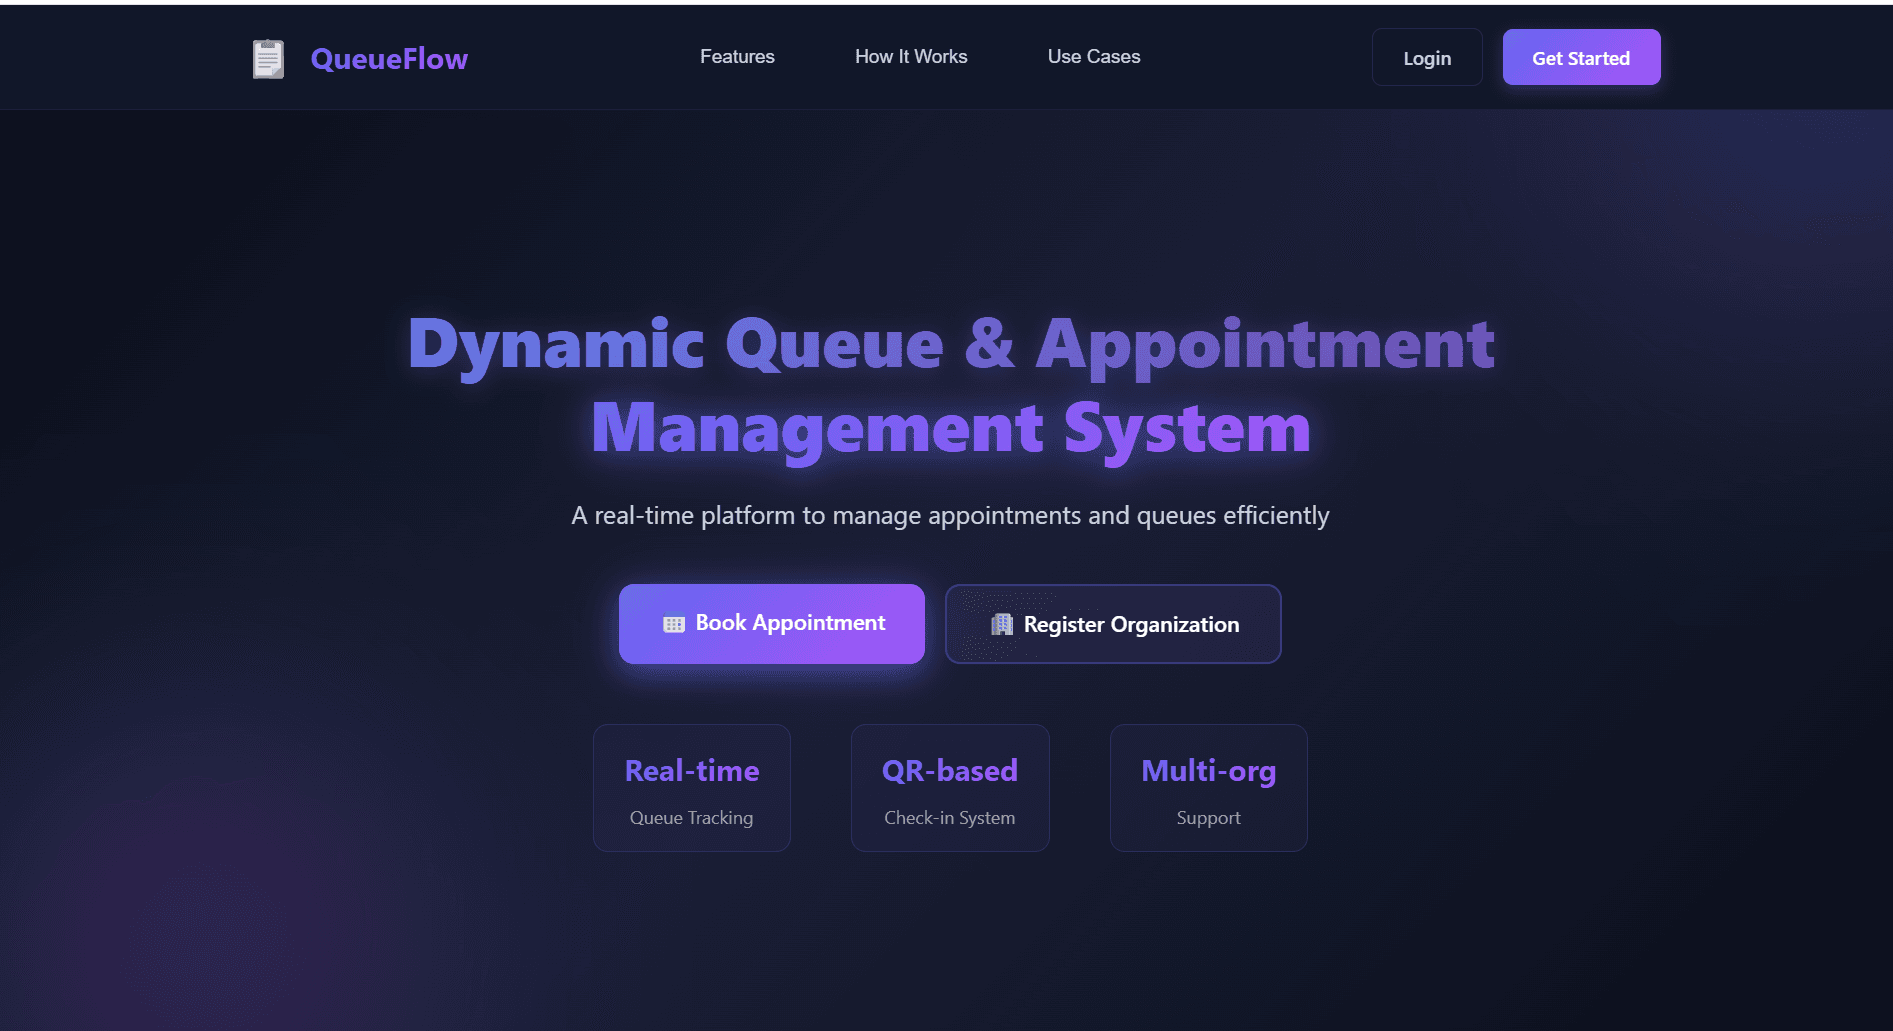Select the Multi-org Support card

click(1208, 788)
